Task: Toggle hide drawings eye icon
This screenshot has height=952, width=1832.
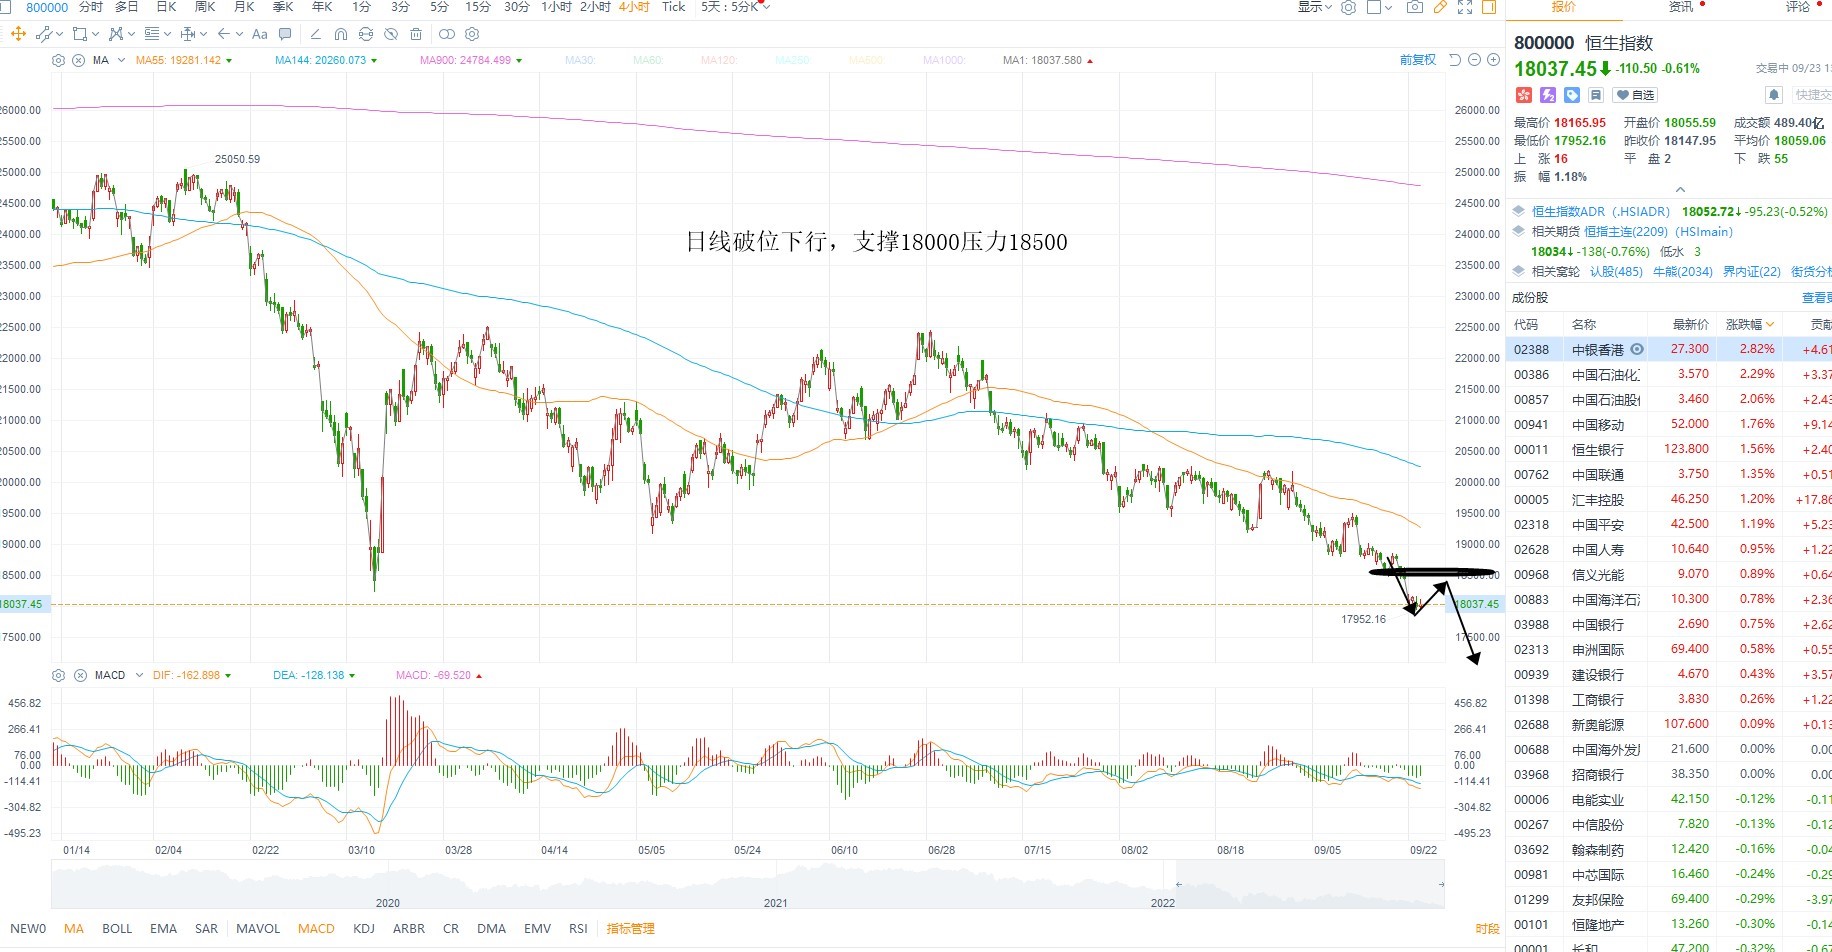Action: pos(391,34)
